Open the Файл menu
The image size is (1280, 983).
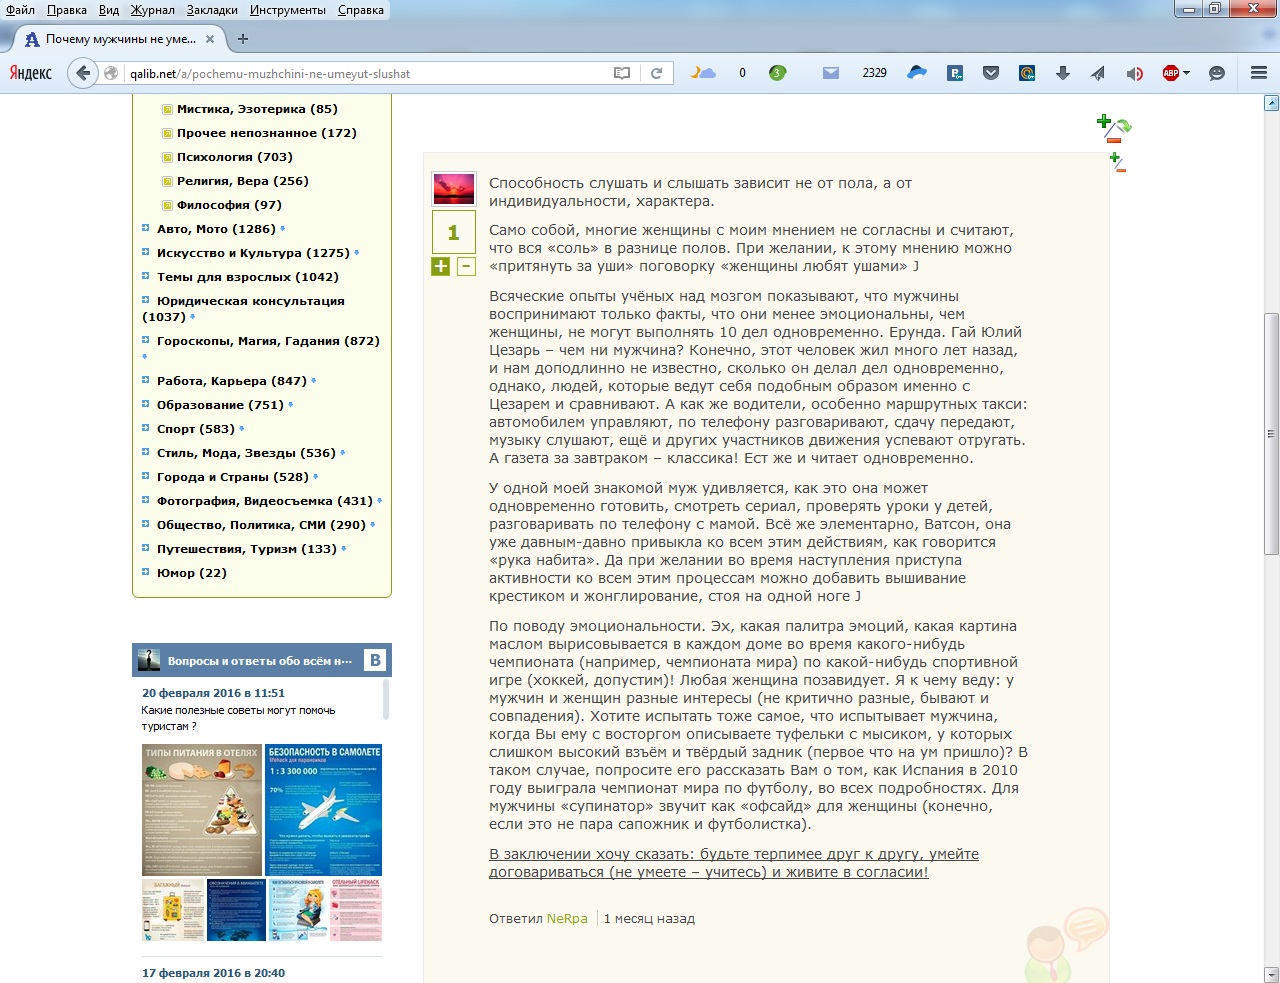(20, 10)
